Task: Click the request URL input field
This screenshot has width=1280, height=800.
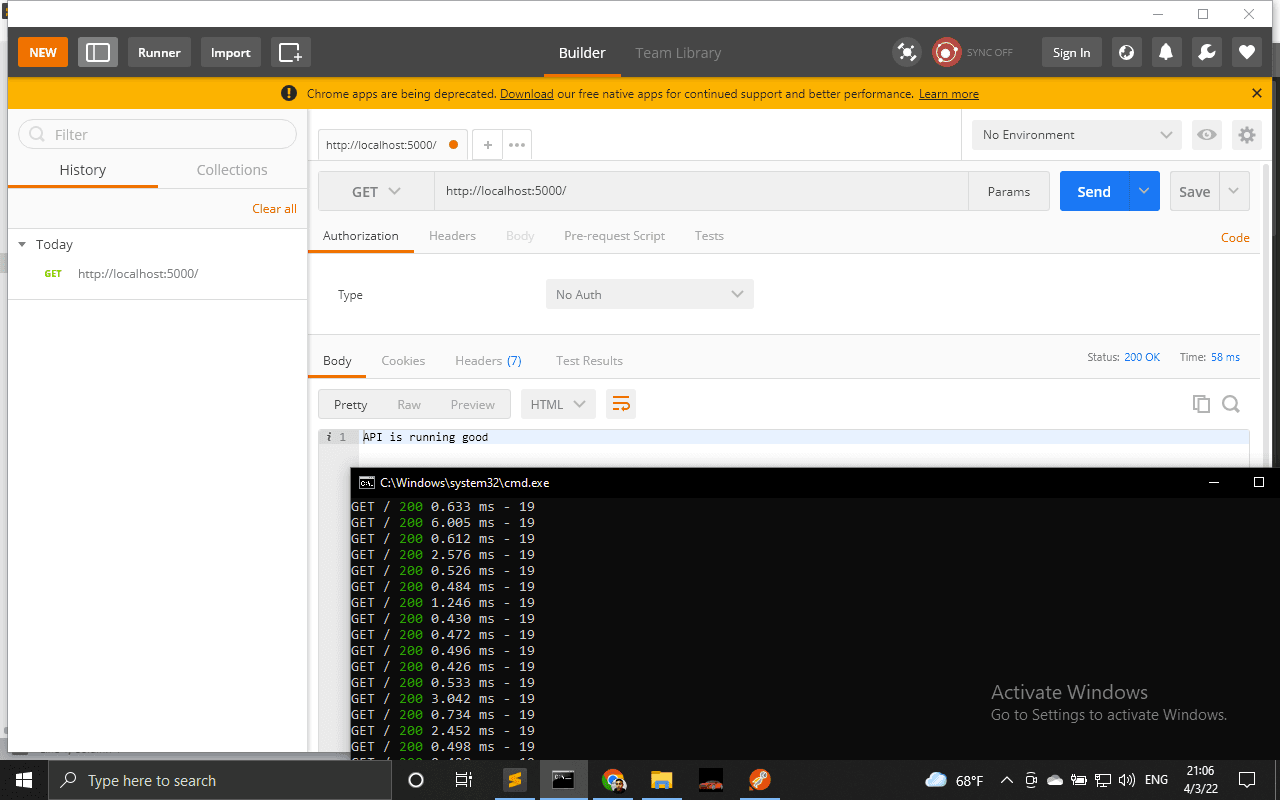Action: point(700,191)
